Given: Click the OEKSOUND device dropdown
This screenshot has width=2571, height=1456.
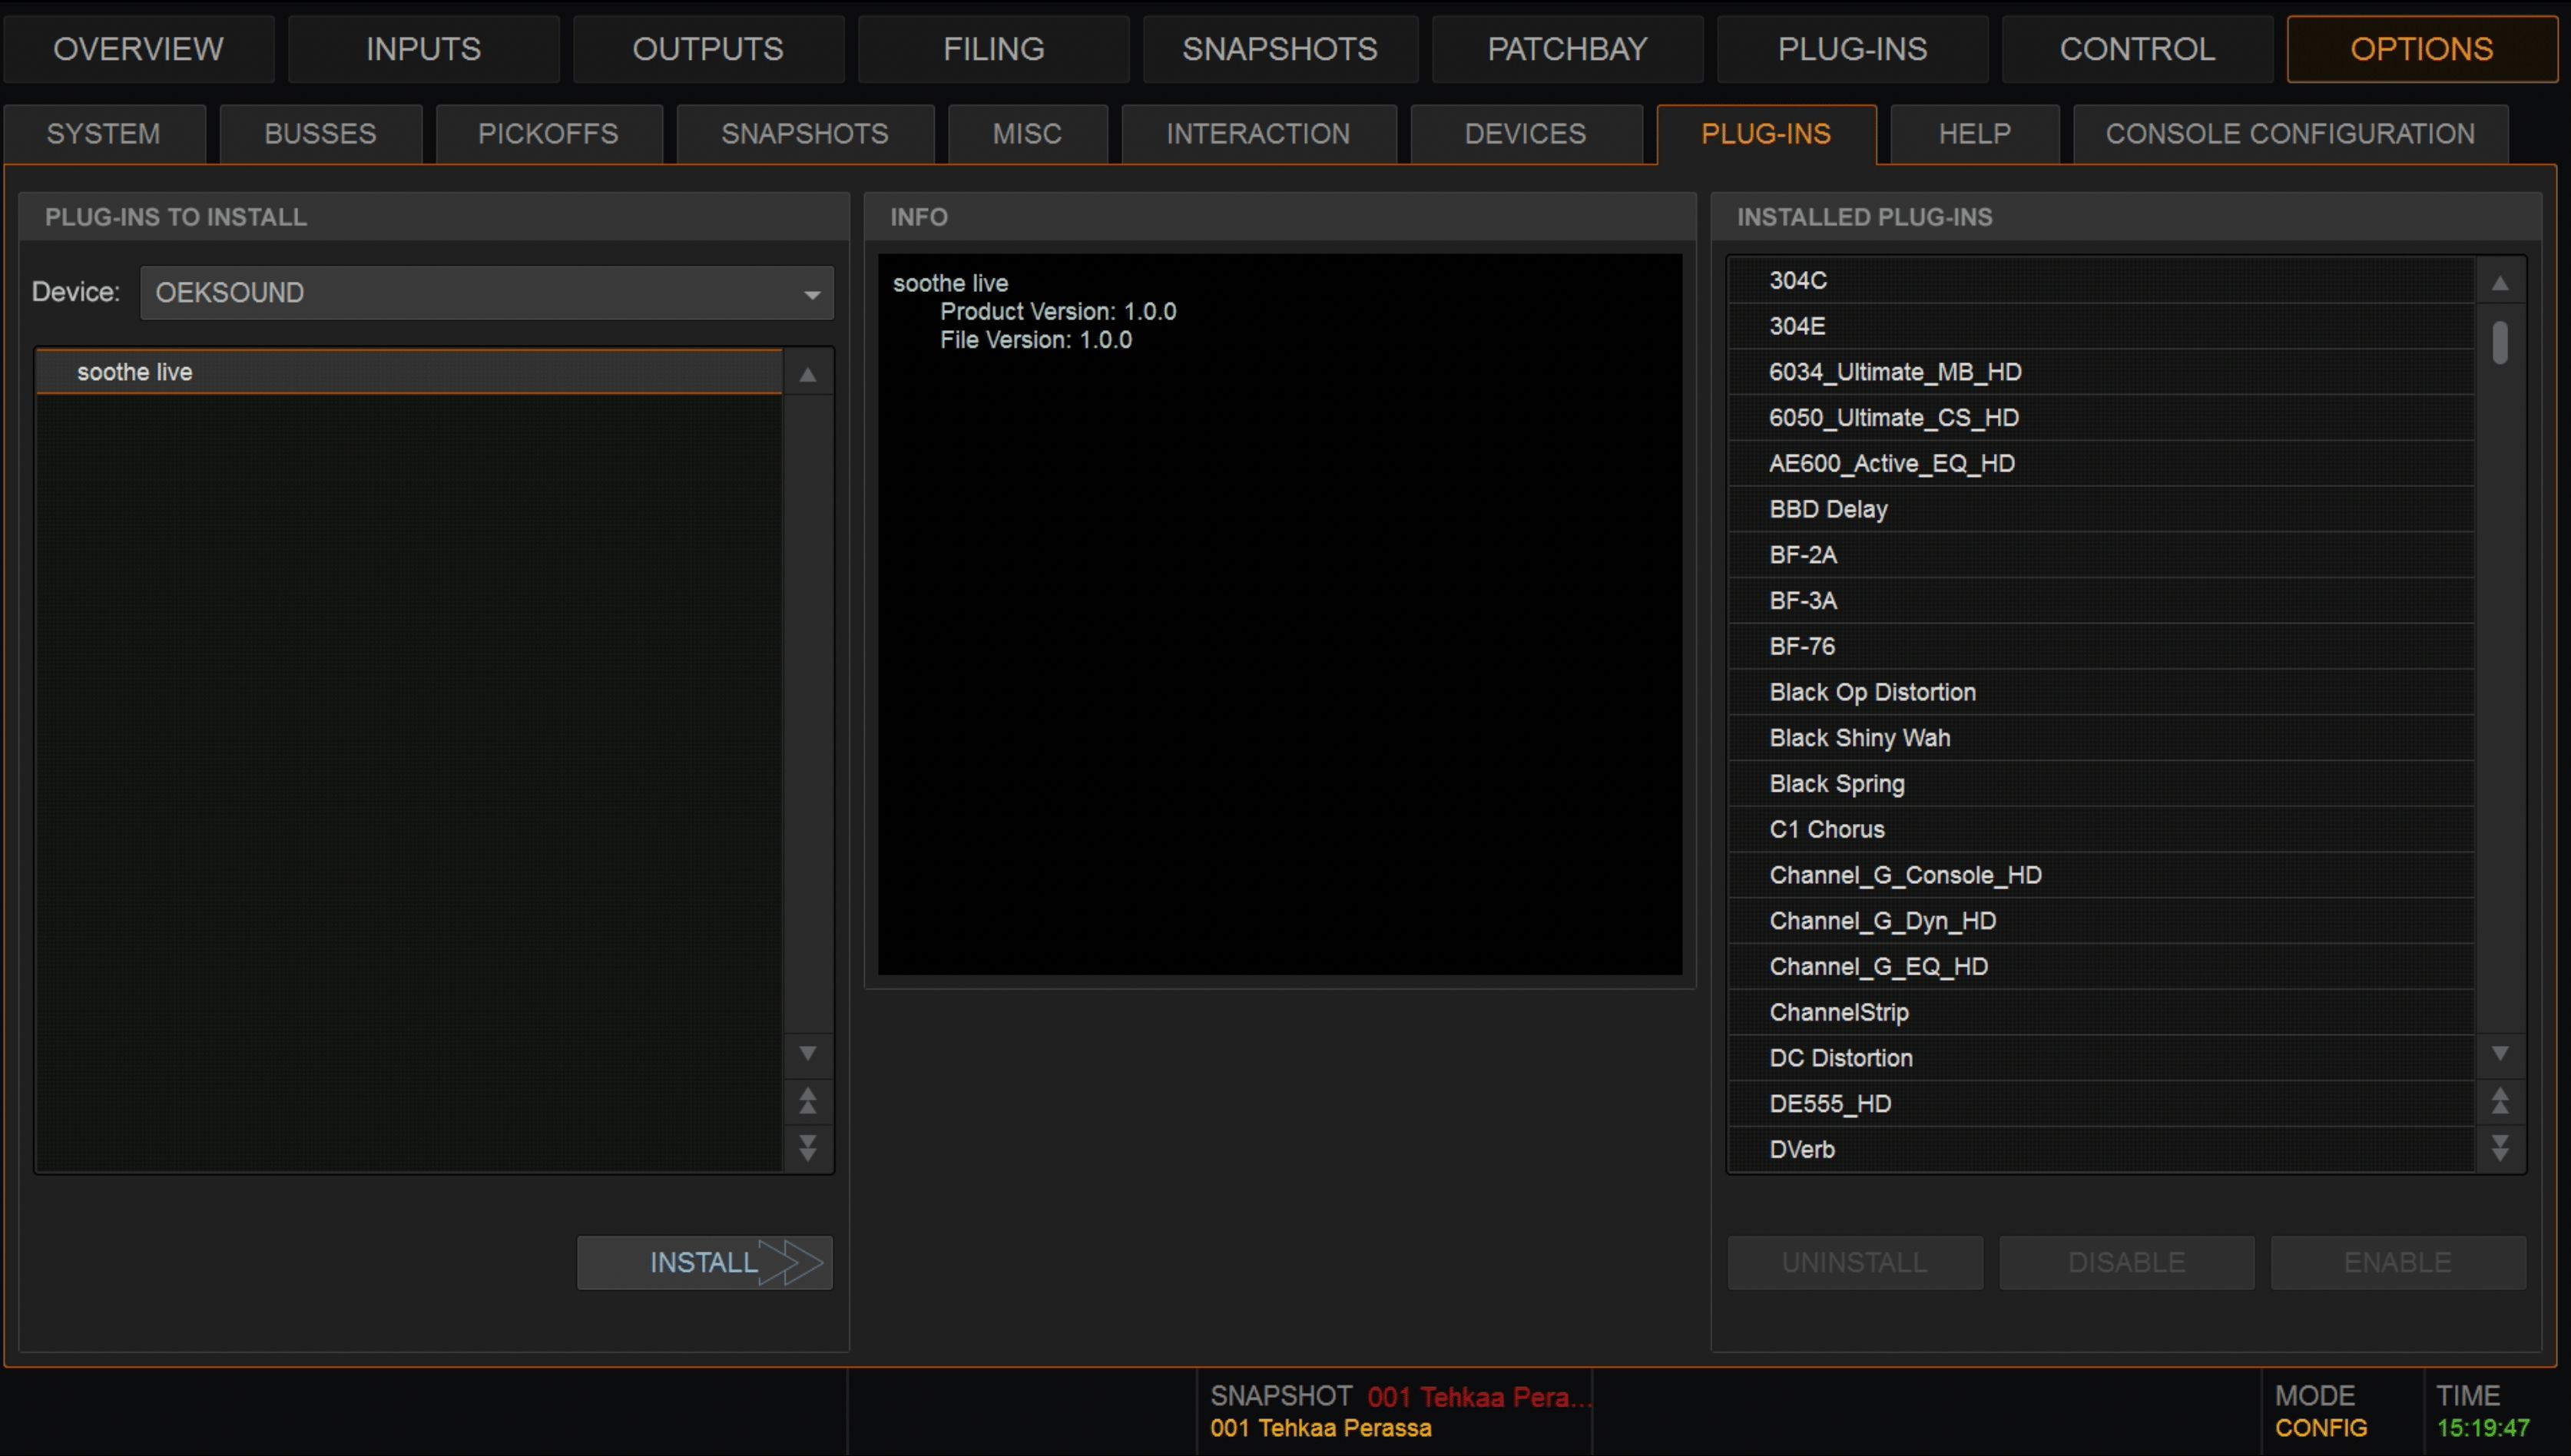Looking at the screenshot, I should coord(484,293).
